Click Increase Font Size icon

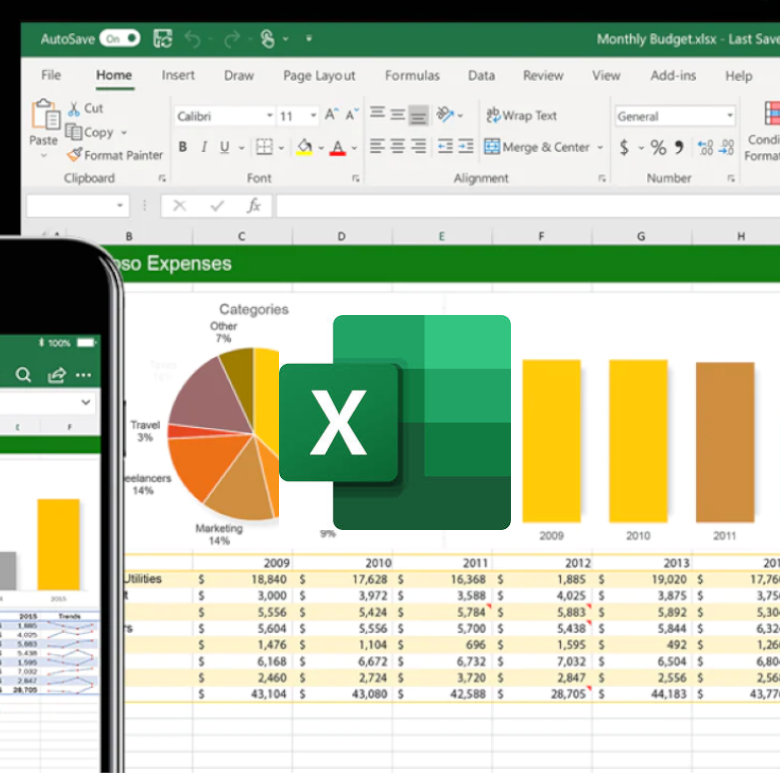pyautogui.click(x=331, y=115)
